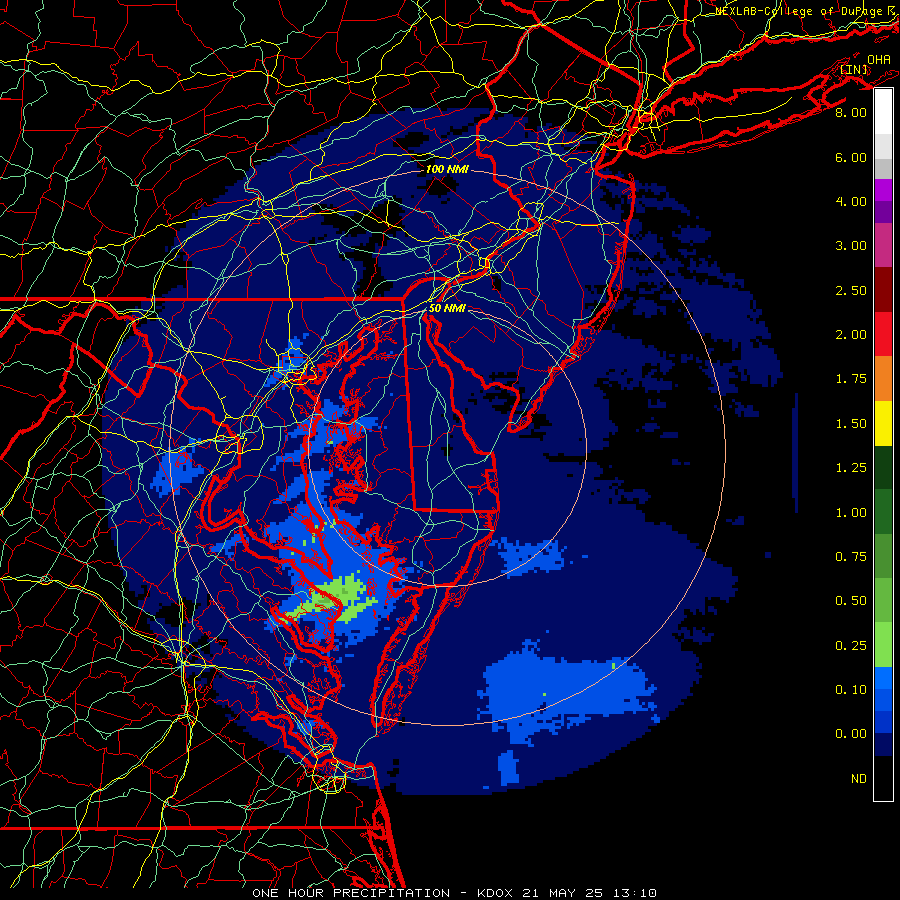Image resolution: width=900 pixels, height=900 pixels.
Task: Pick the bright red legend swatch near 2.00
Action: [x=883, y=334]
